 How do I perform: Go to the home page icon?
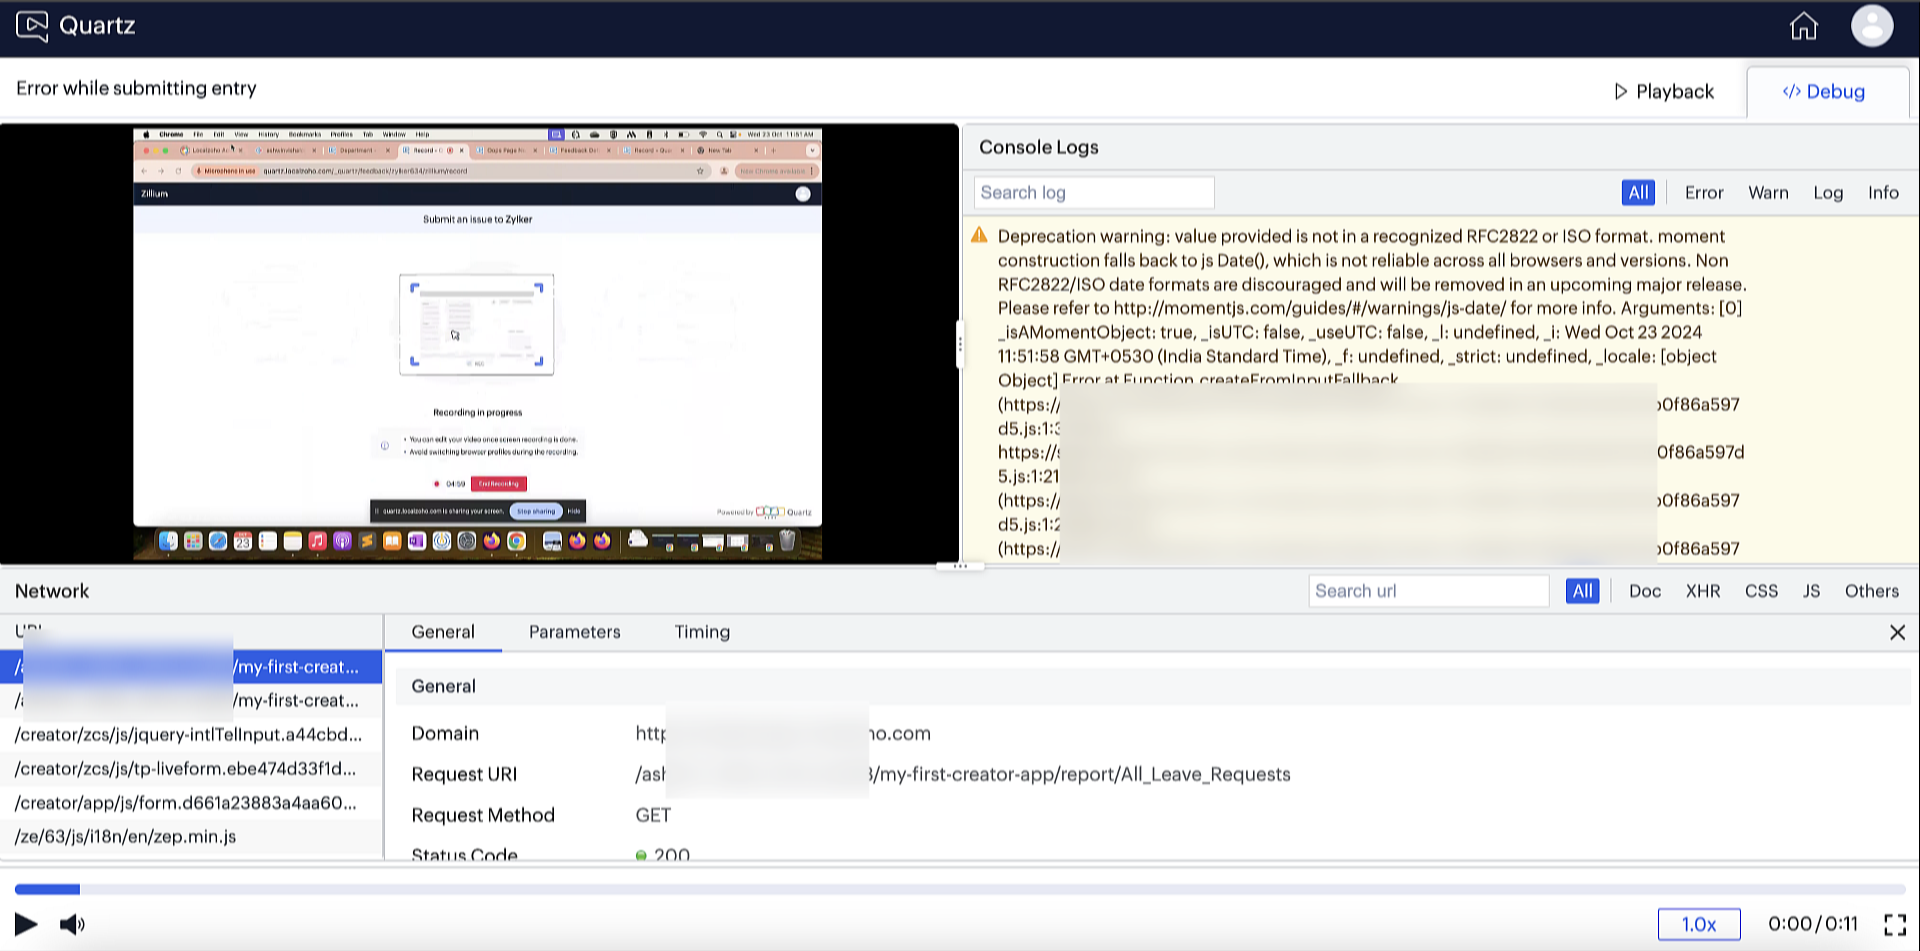pos(1803,26)
